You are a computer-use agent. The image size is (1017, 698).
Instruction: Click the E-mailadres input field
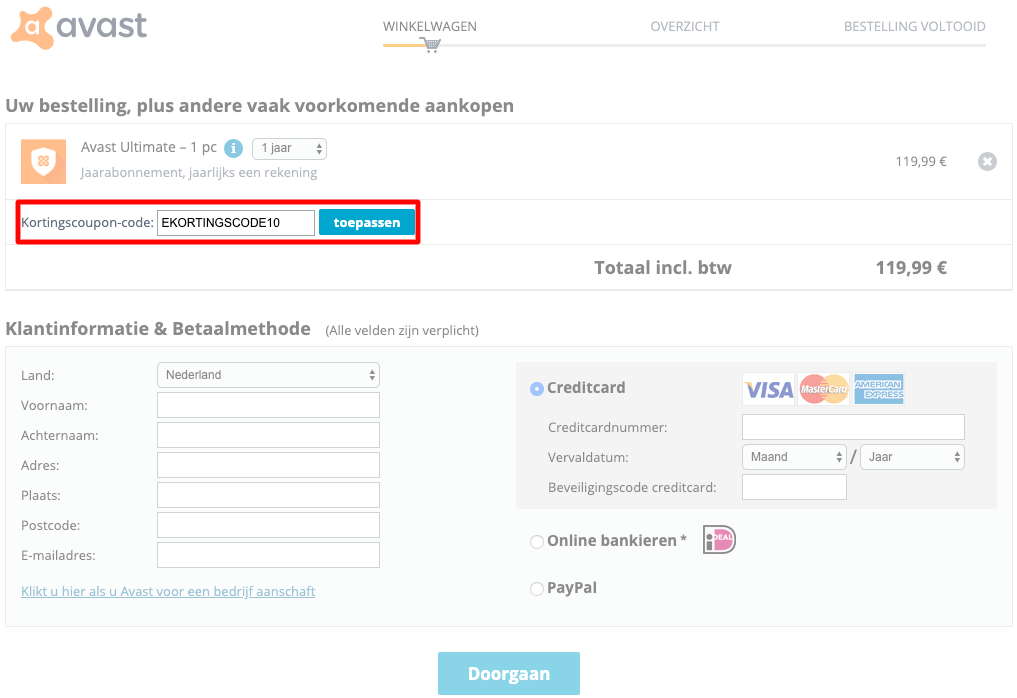tap(268, 555)
